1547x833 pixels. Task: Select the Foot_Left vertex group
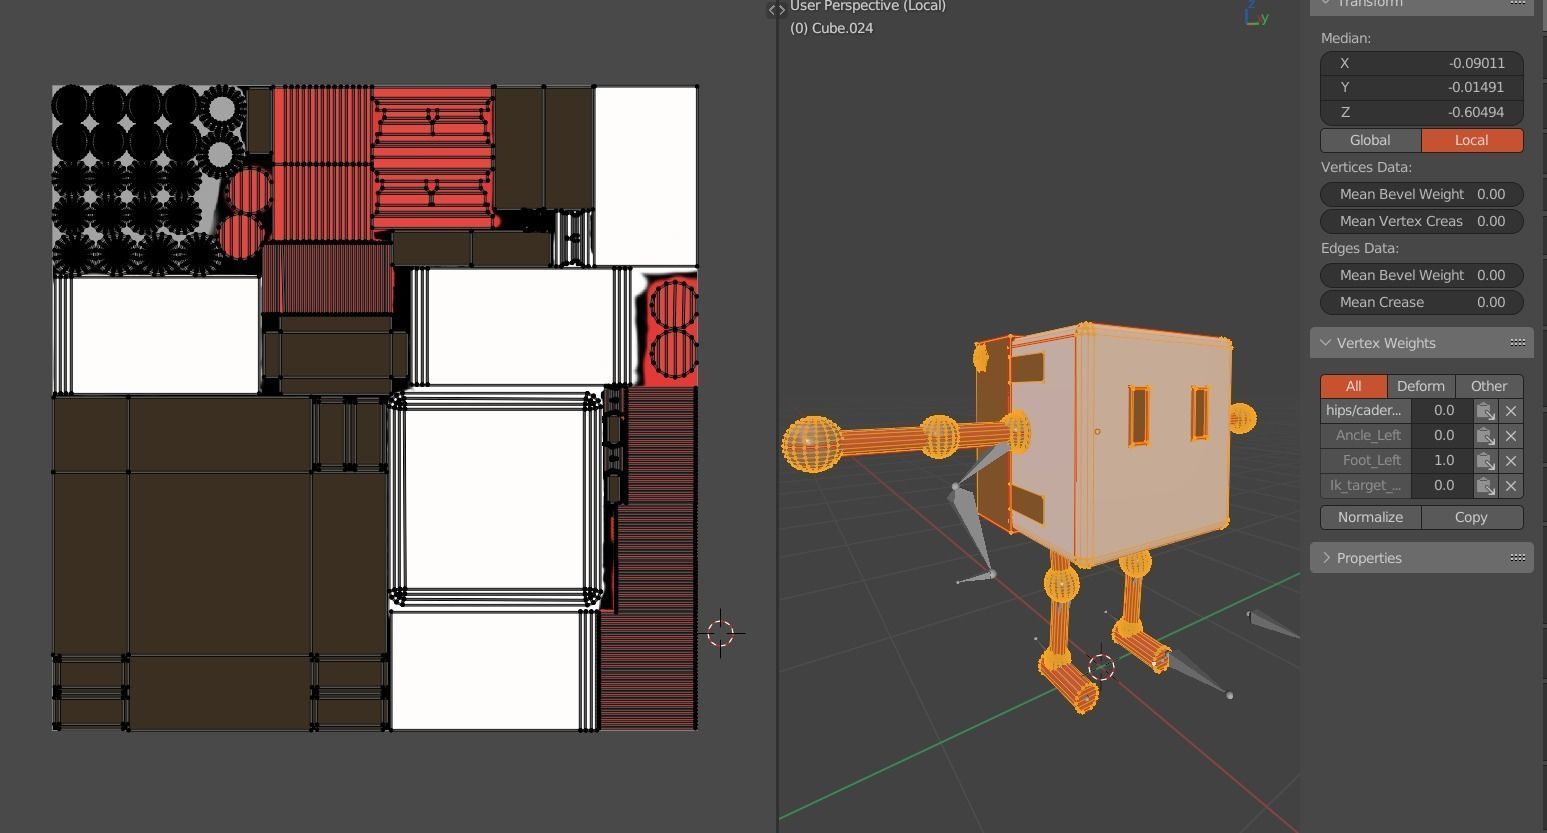point(1364,461)
